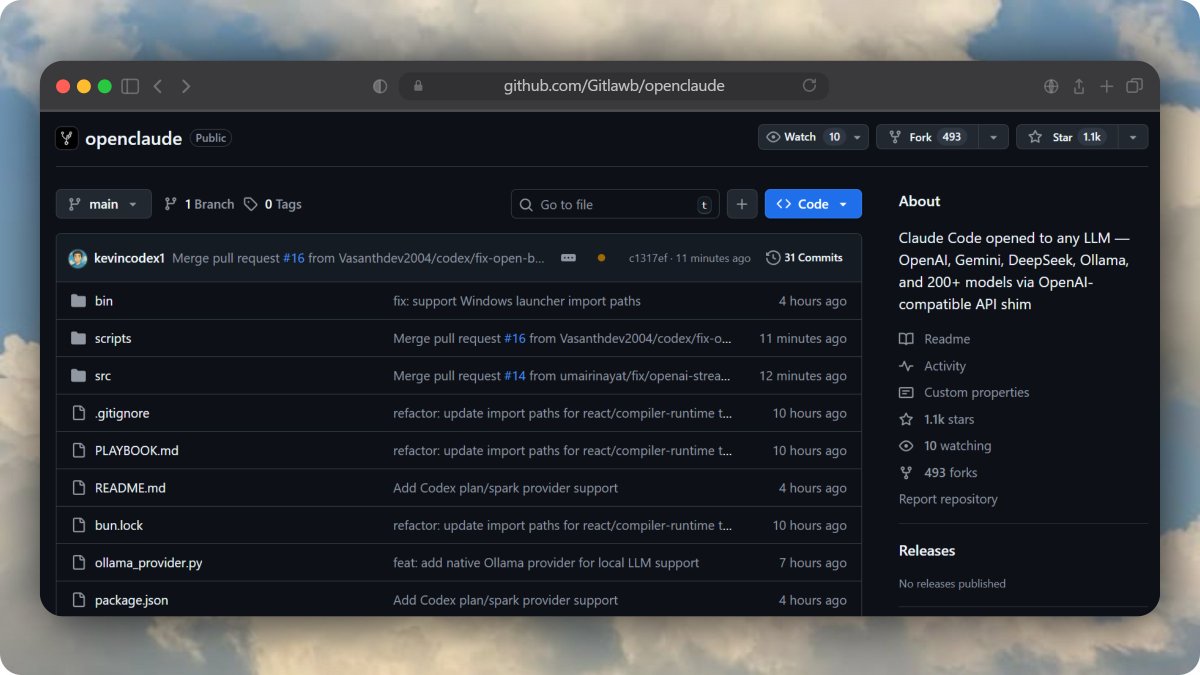1200x675 pixels.
Task: Click the .gitignore file icon
Action: [79, 413]
